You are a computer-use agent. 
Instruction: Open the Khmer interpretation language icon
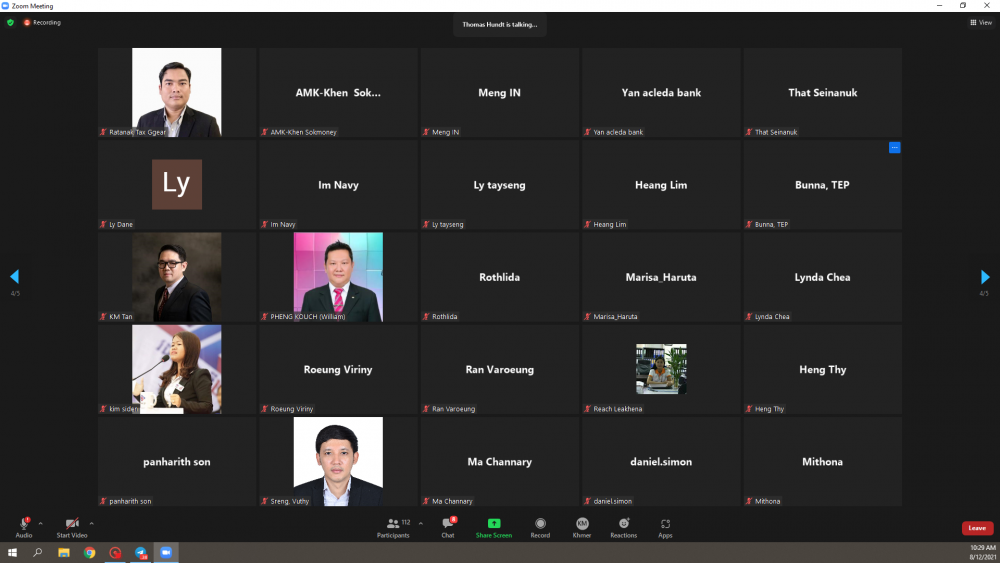point(582,524)
